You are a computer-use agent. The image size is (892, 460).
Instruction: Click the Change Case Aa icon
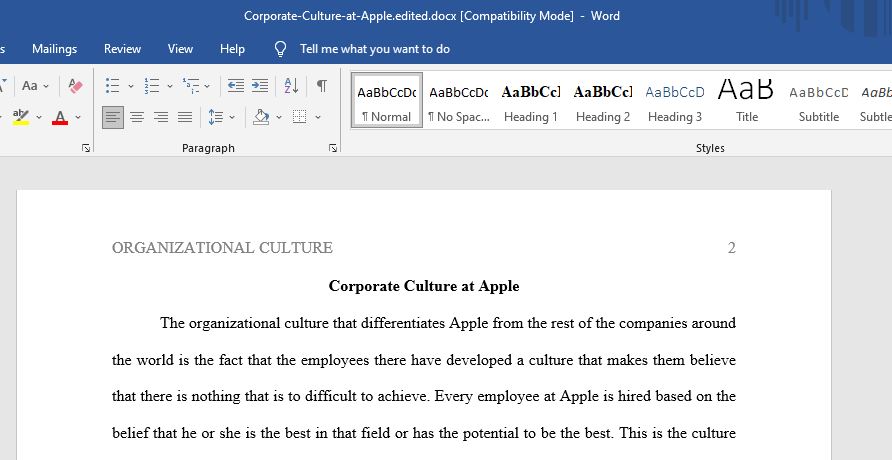[x=30, y=86]
